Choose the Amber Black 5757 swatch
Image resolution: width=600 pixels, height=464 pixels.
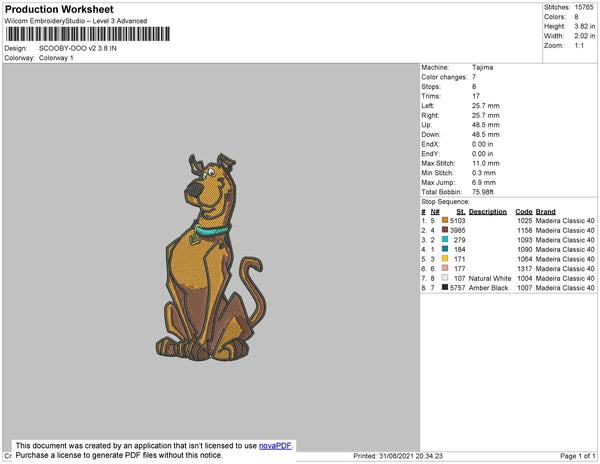pyautogui.click(x=445, y=287)
